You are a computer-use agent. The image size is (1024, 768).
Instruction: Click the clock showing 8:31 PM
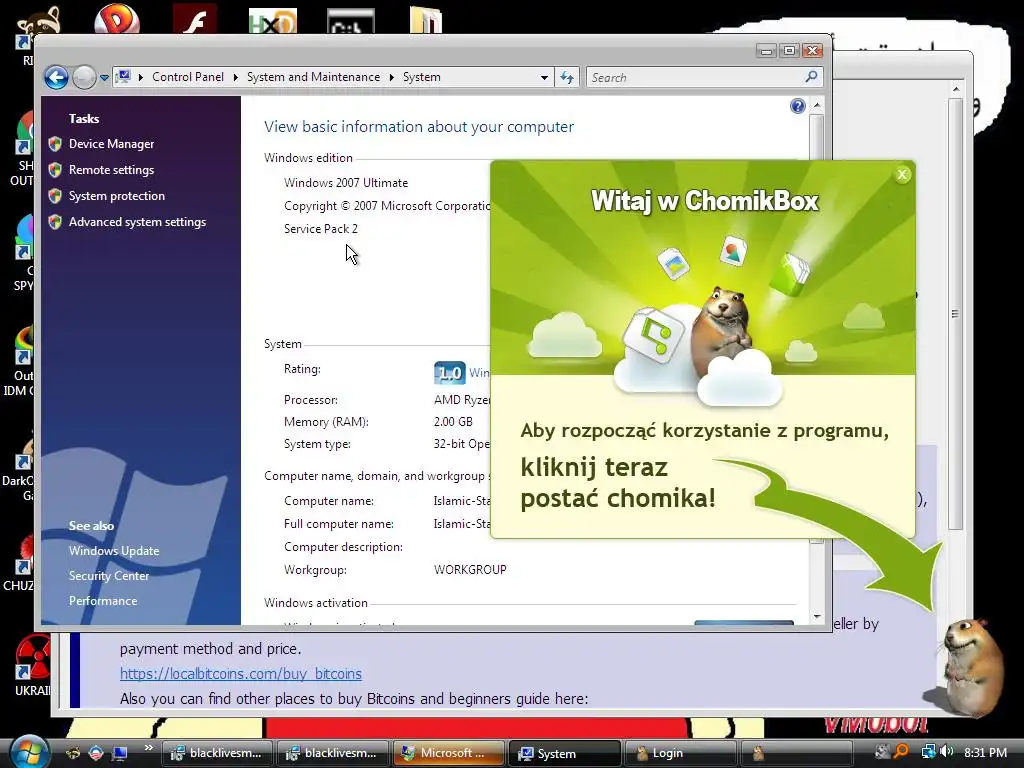tap(985, 752)
